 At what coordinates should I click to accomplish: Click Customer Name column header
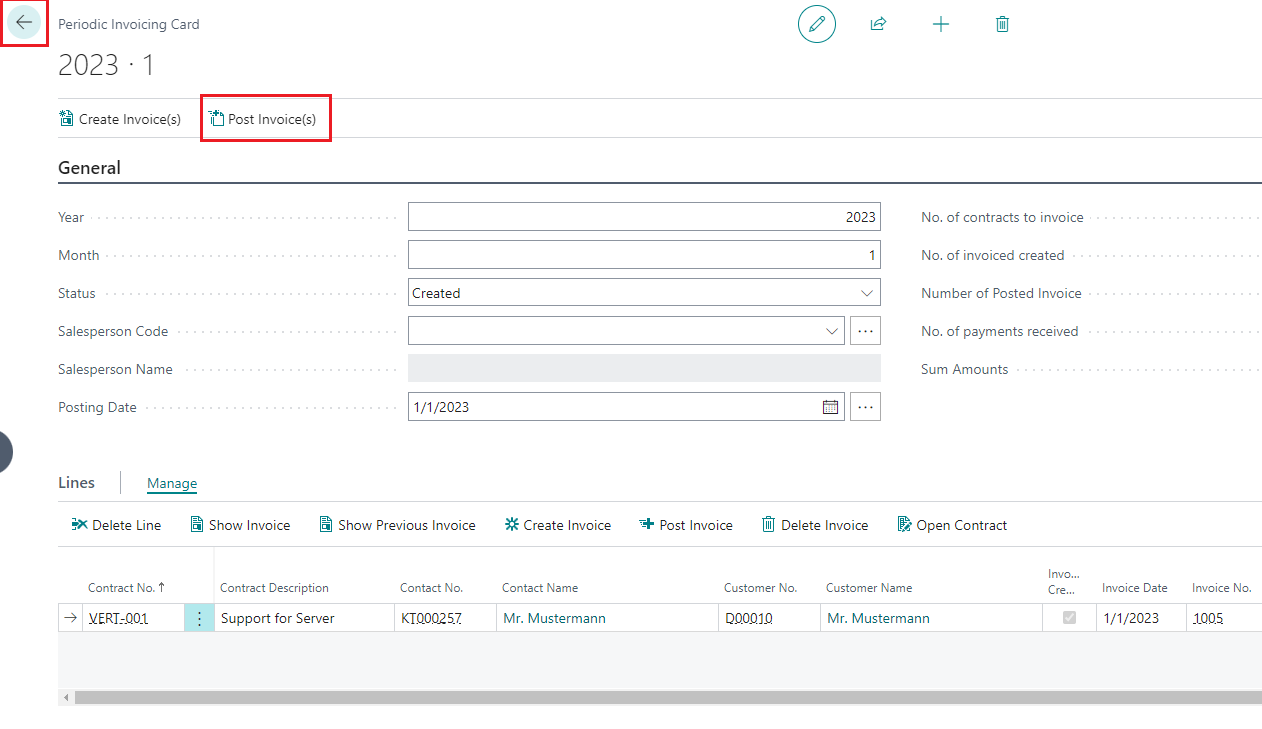pyautogui.click(x=869, y=588)
